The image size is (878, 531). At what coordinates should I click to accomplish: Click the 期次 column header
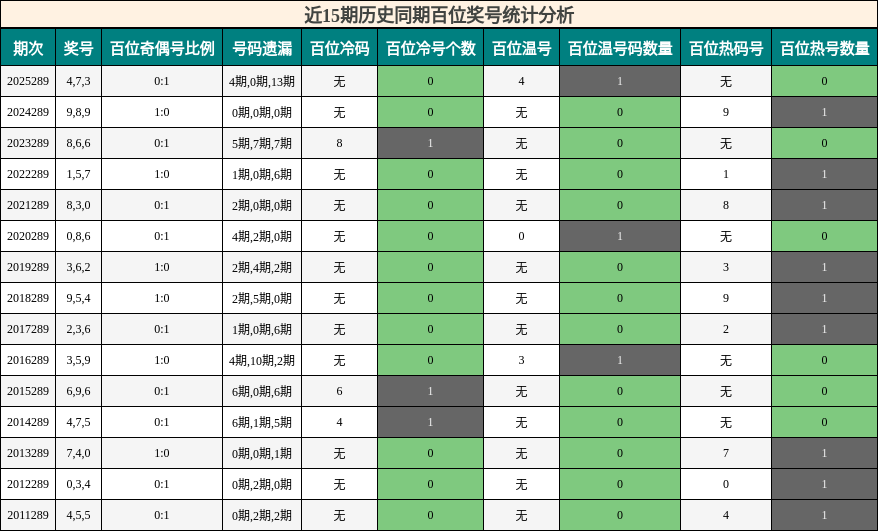[28, 49]
